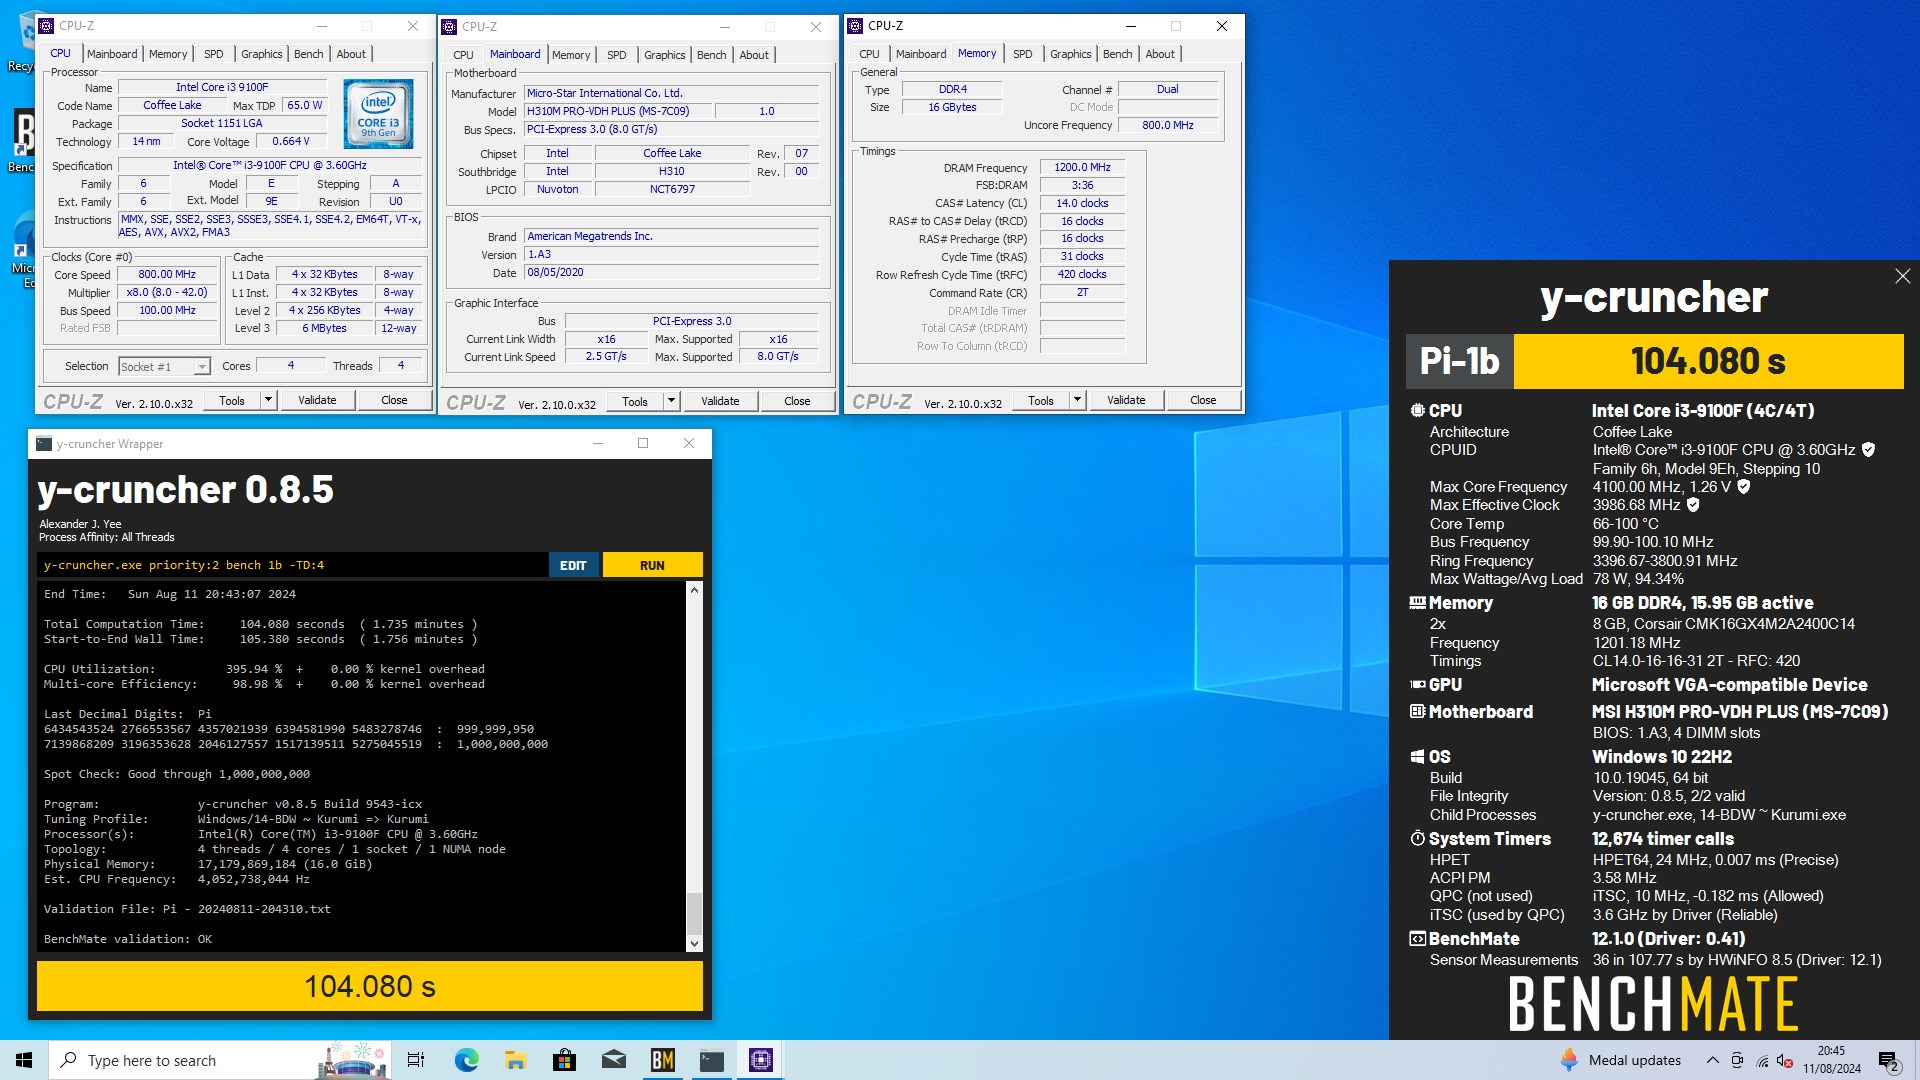The height and width of the screenshot is (1080, 1920).
Task: Click the RUN button in y-cruncher Wrapper
Action: point(652,565)
